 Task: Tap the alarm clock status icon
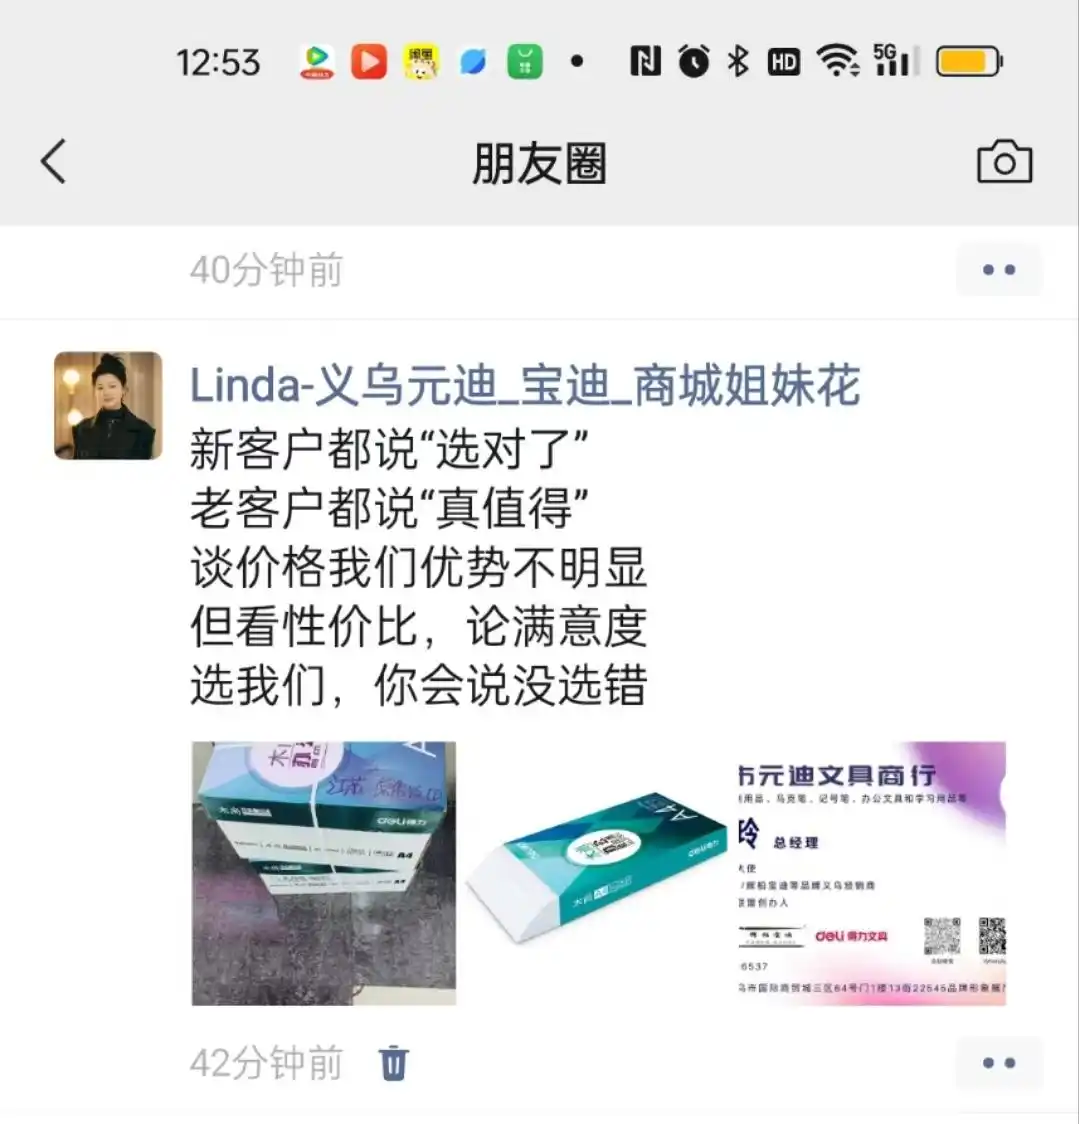693,61
